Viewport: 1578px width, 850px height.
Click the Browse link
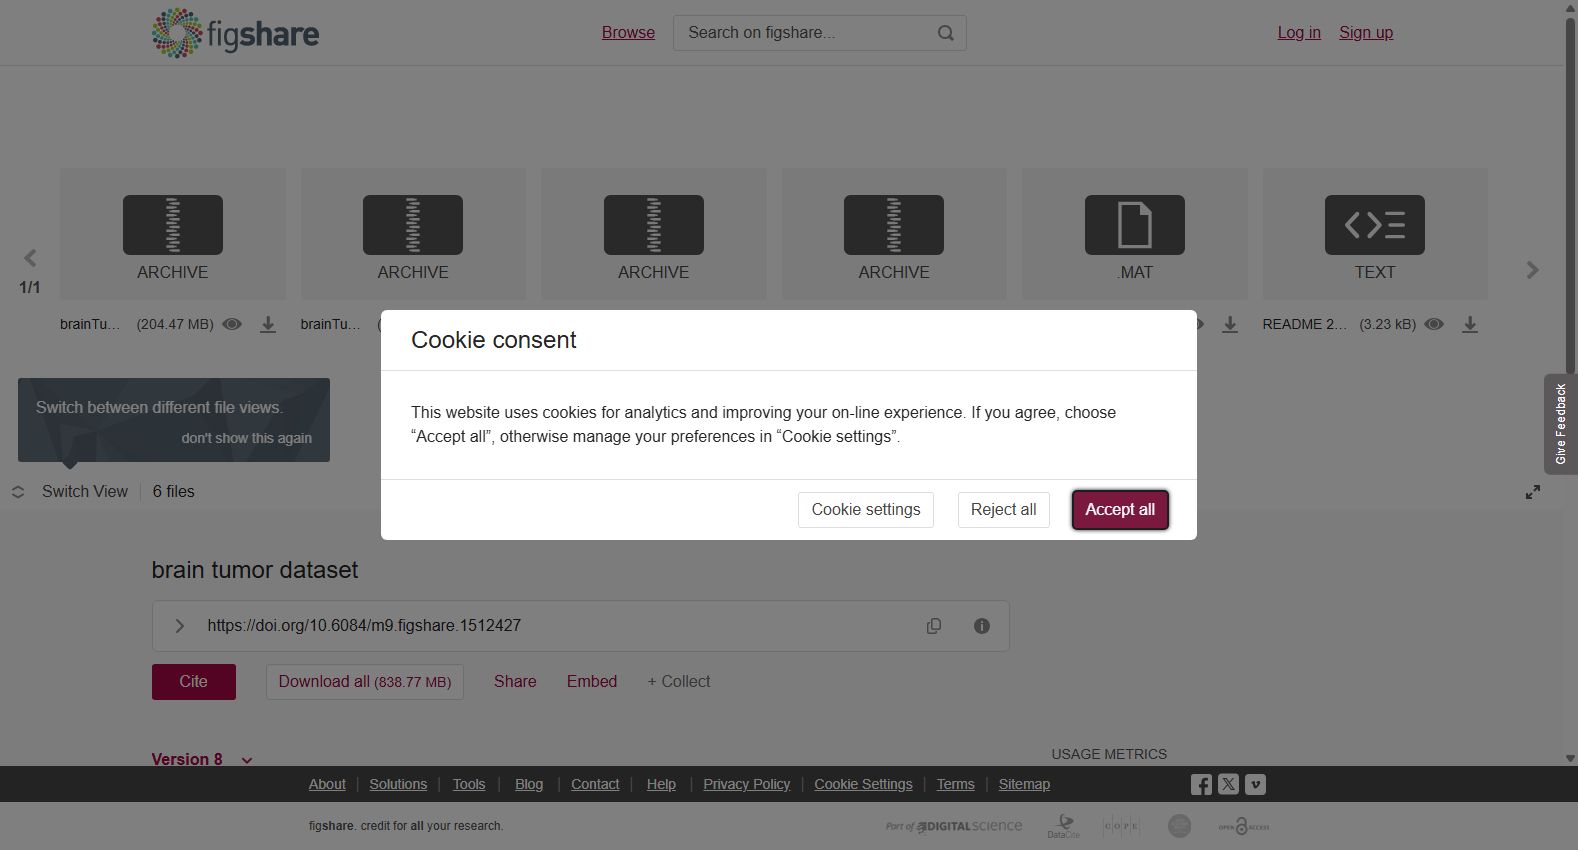[628, 33]
